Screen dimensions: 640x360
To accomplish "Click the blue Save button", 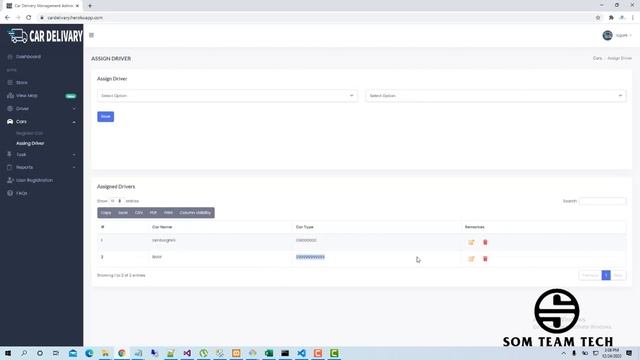I will [106, 117].
